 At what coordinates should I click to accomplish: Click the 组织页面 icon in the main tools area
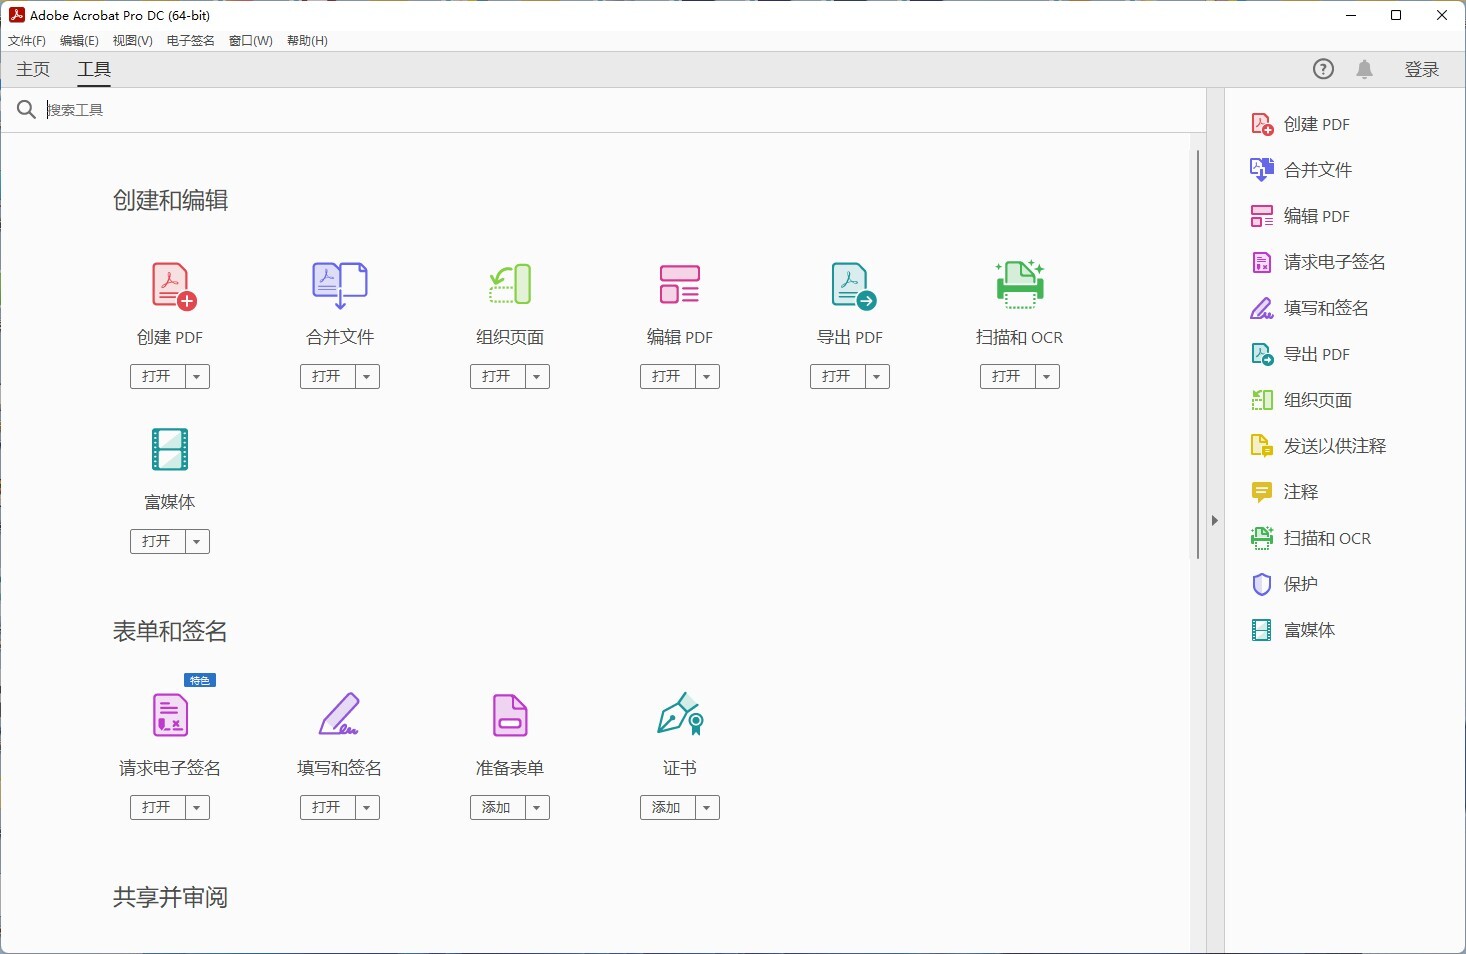[x=510, y=285]
